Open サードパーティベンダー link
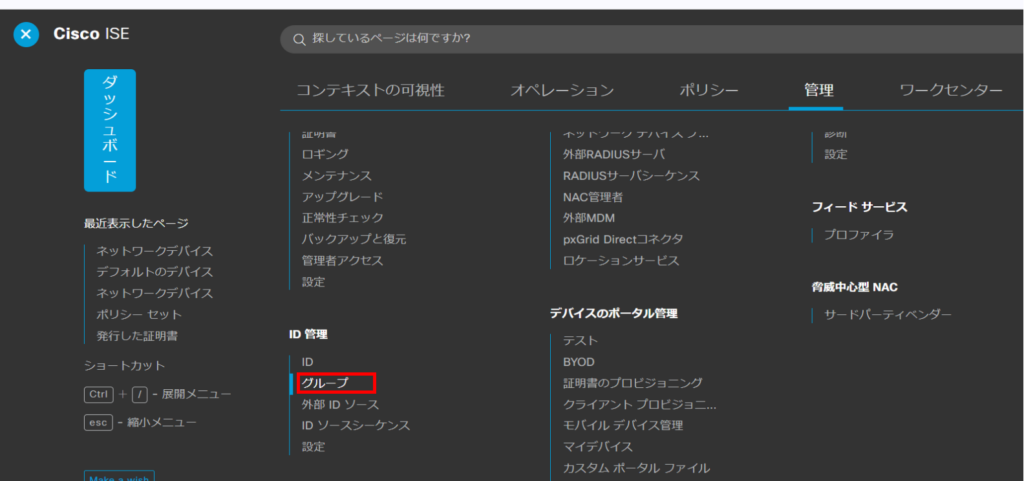Viewport: 1024px width, 481px height. 888,315
